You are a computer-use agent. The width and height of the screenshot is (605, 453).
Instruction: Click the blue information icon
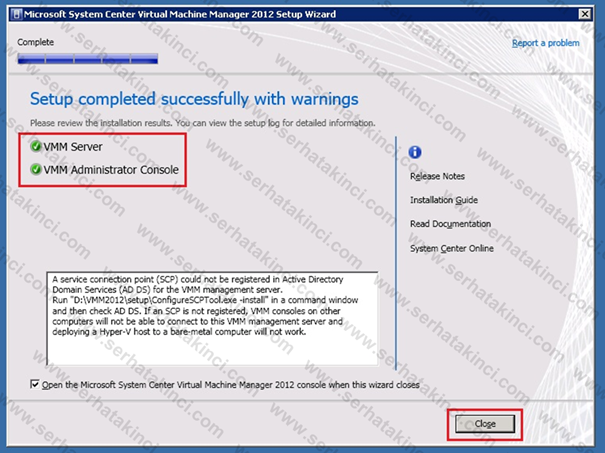point(415,152)
